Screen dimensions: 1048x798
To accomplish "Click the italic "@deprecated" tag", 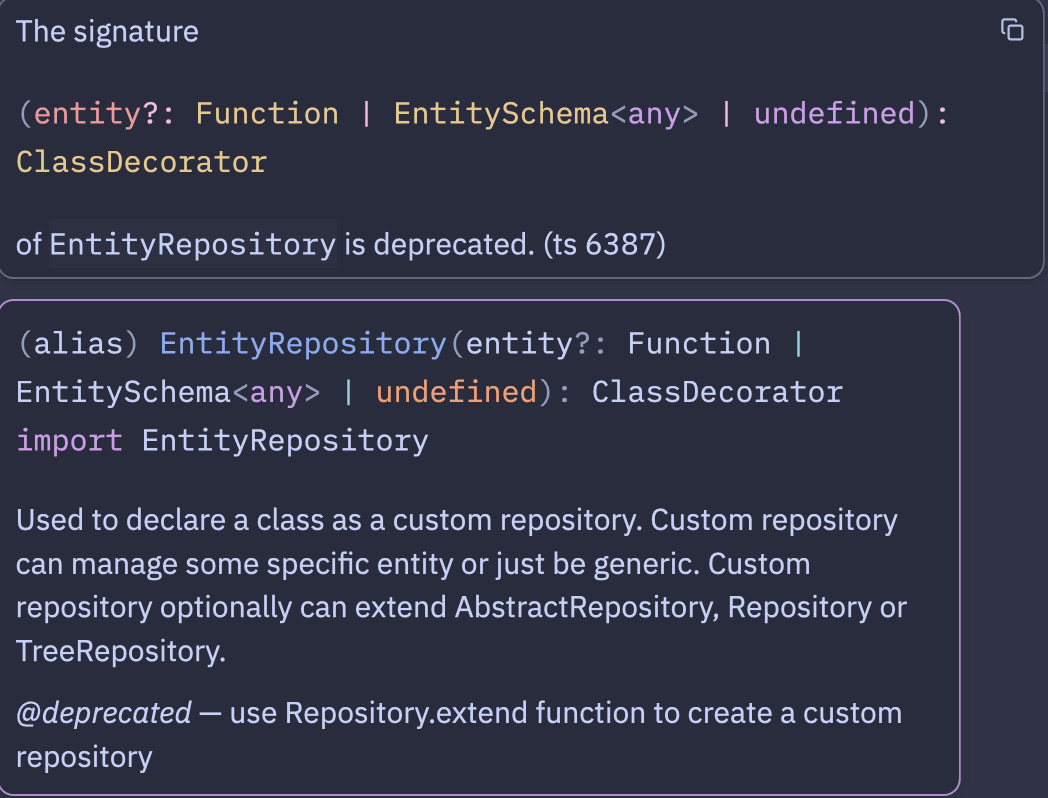I will click(104, 713).
